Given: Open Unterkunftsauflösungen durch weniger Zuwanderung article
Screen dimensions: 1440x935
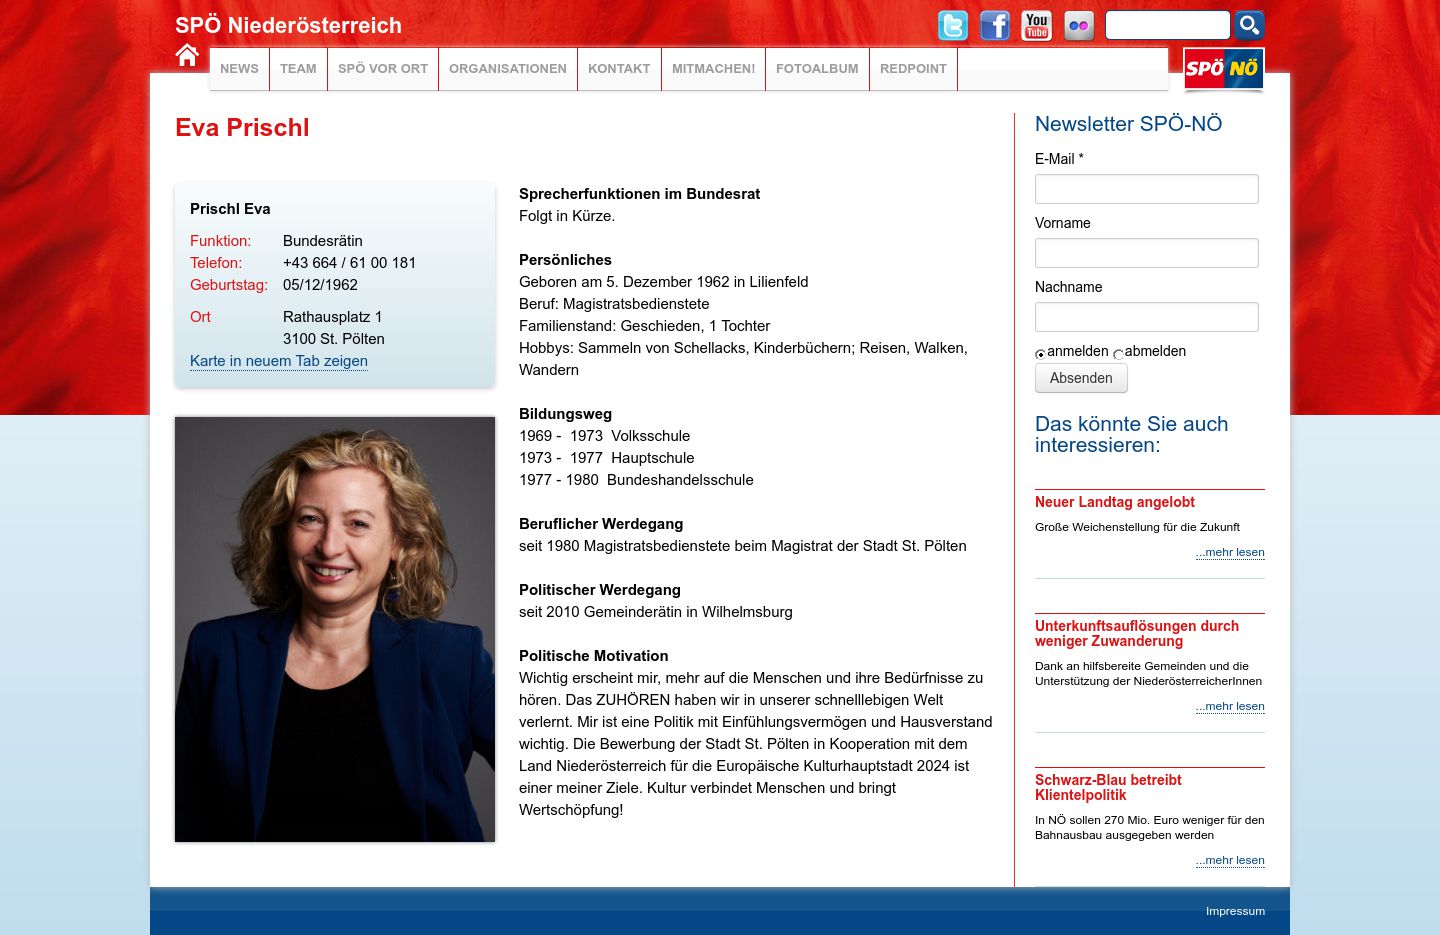Looking at the screenshot, I should tap(1137, 633).
